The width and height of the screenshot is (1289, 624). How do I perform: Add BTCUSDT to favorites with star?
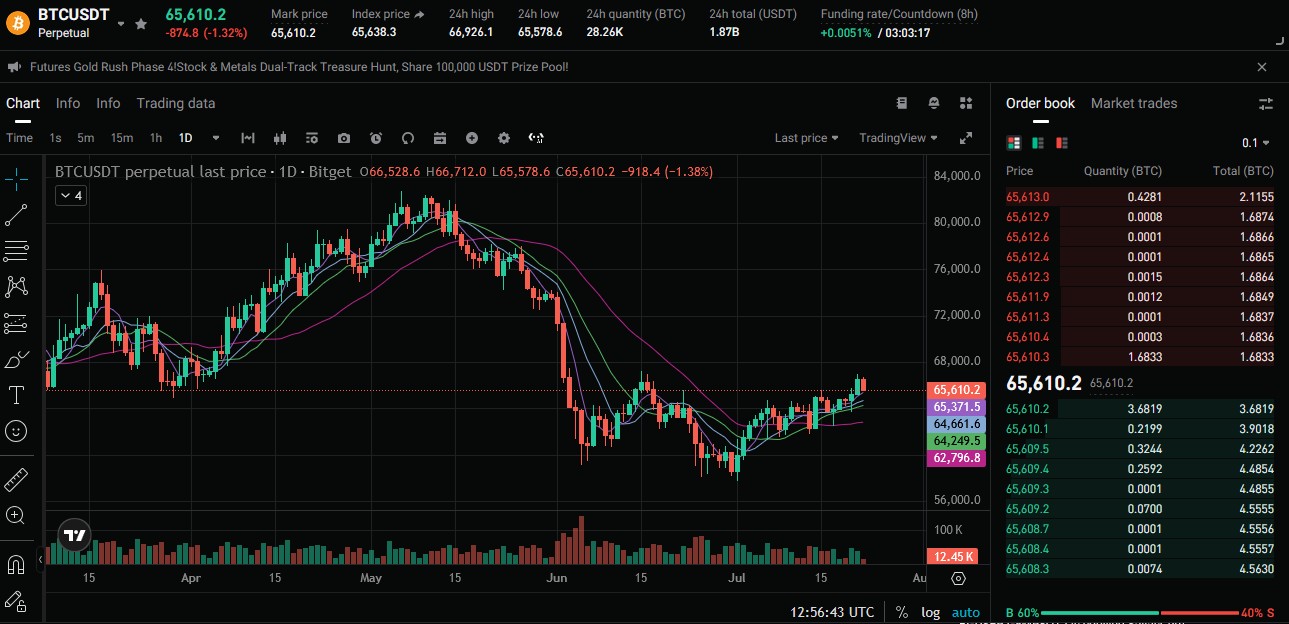141,23
